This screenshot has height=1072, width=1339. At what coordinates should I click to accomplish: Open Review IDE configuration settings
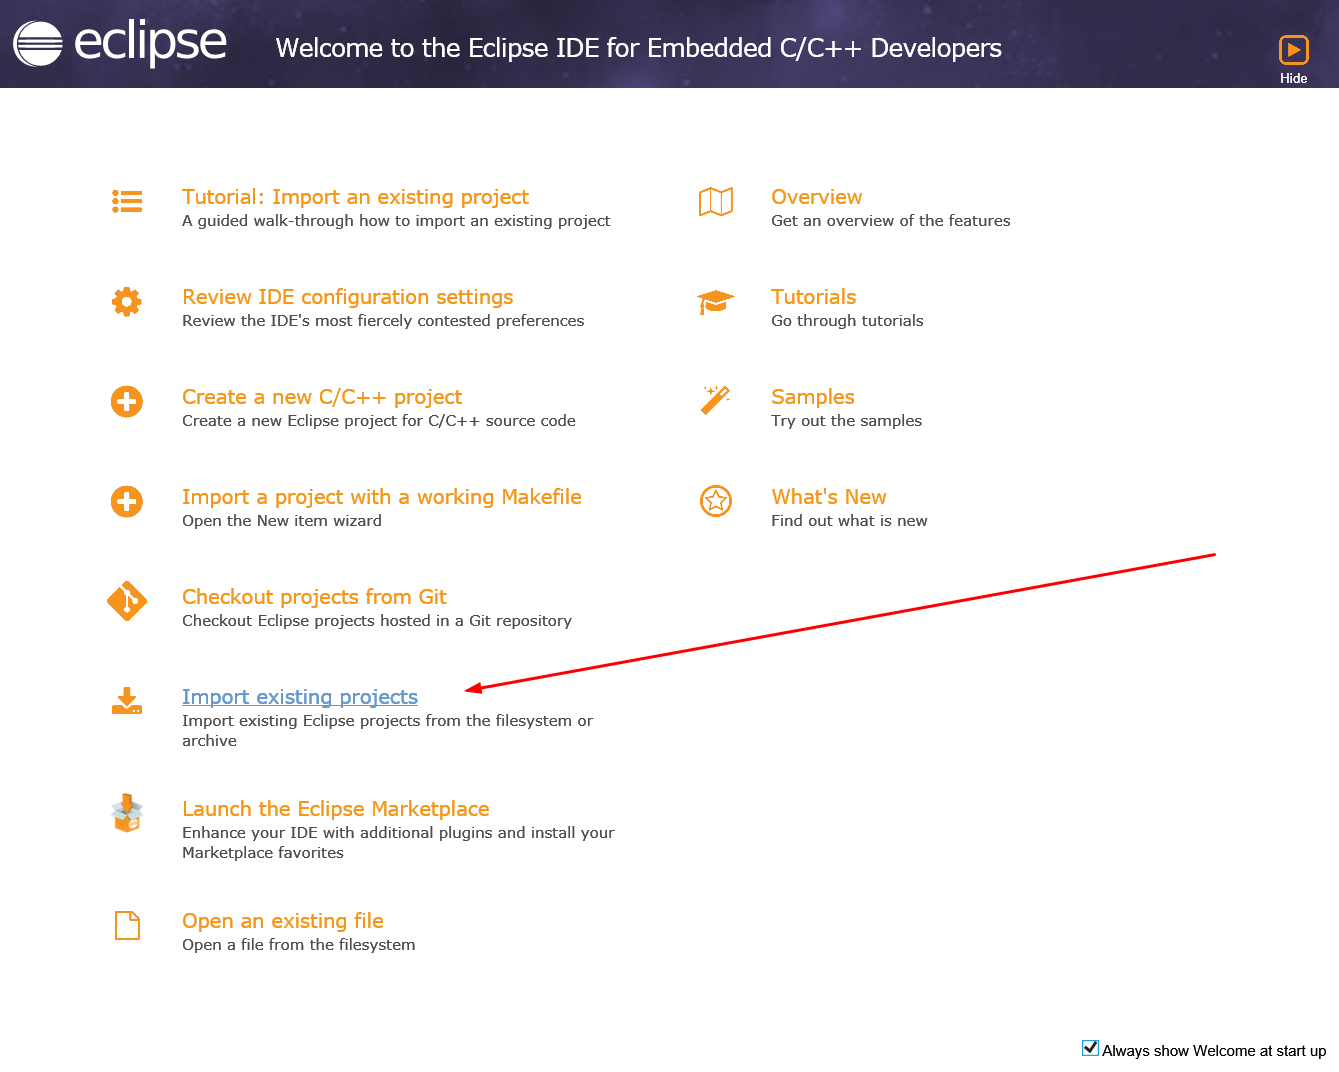347,297
